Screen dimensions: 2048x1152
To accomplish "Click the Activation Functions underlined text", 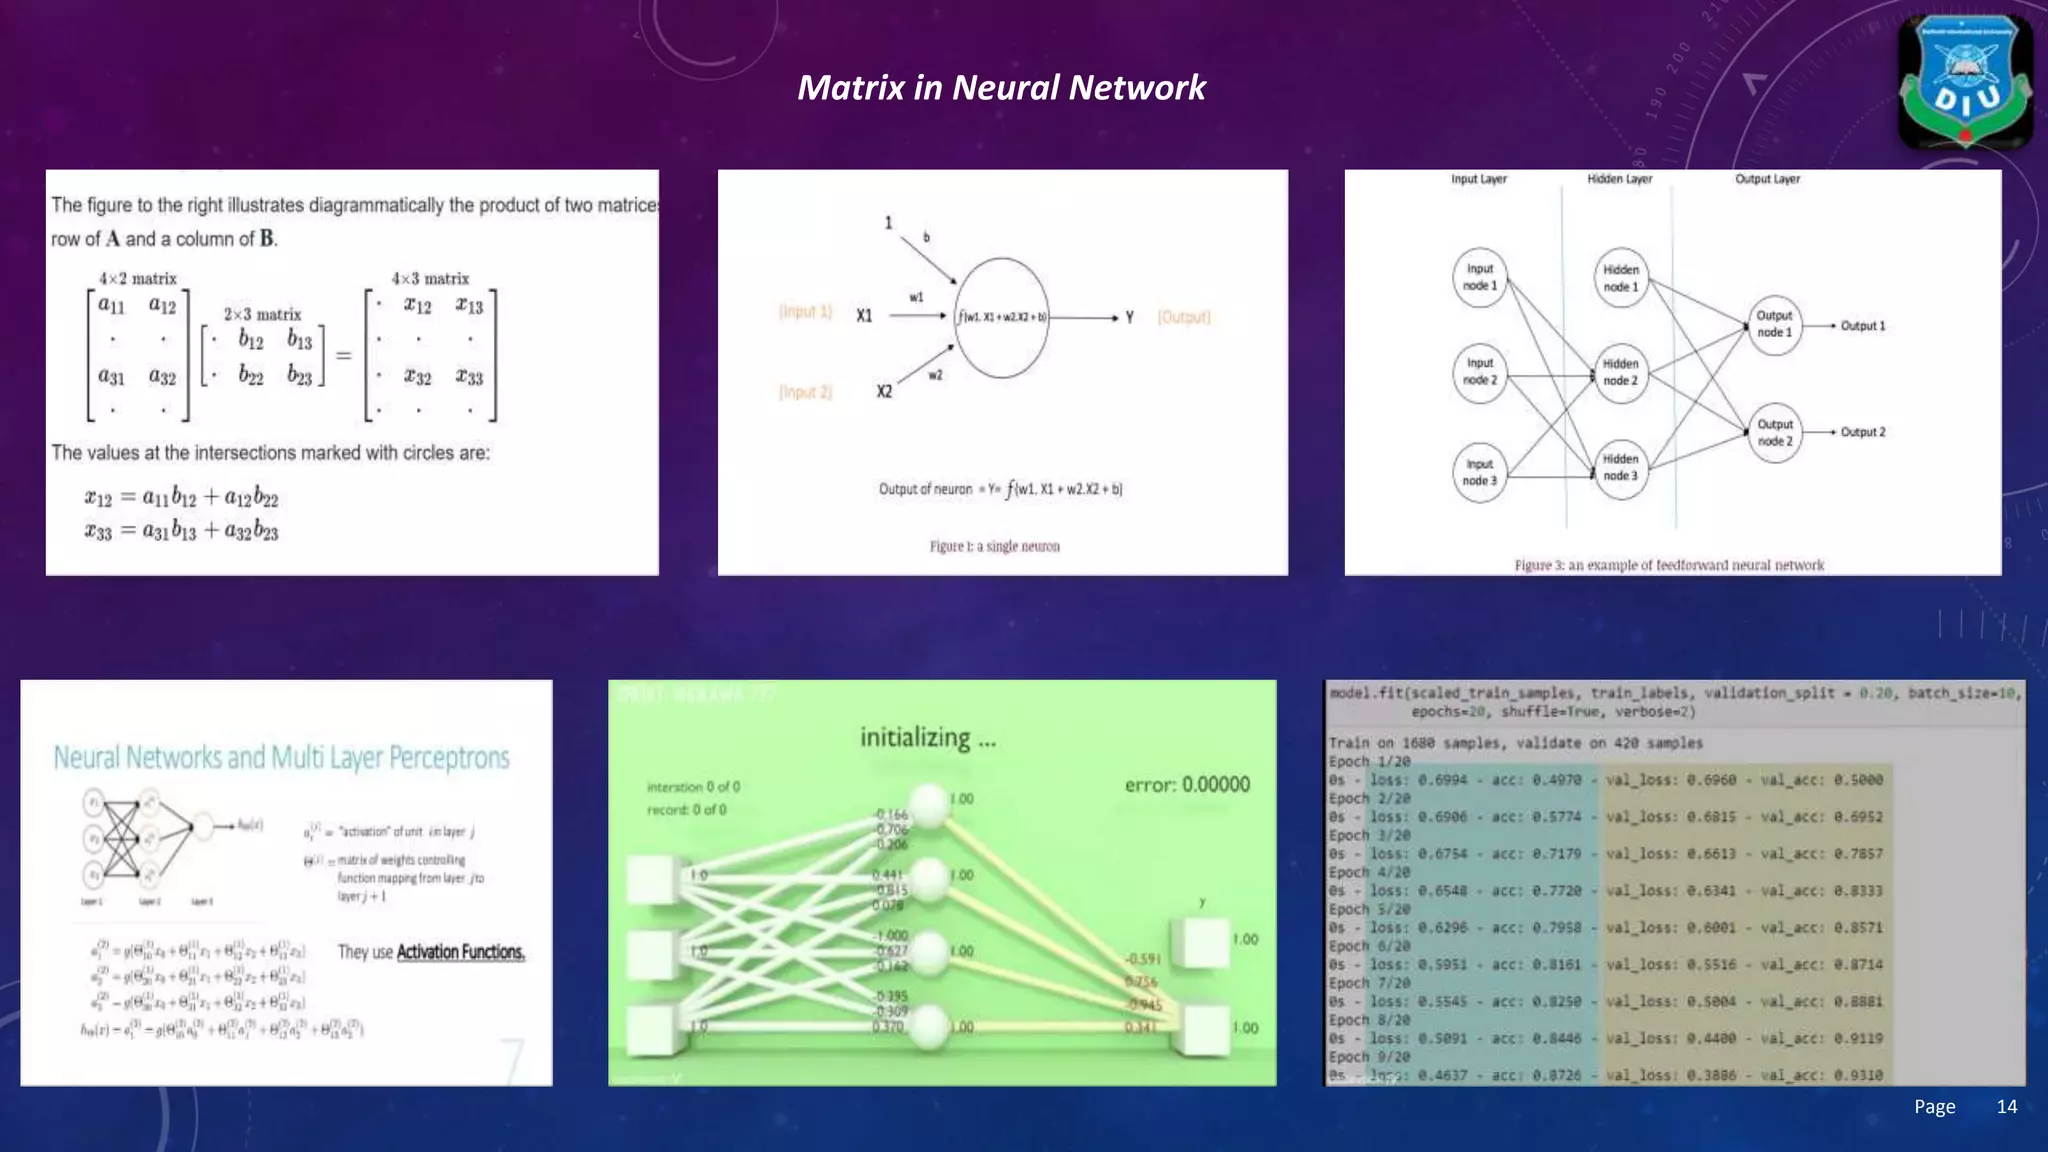I will [460, 952].
